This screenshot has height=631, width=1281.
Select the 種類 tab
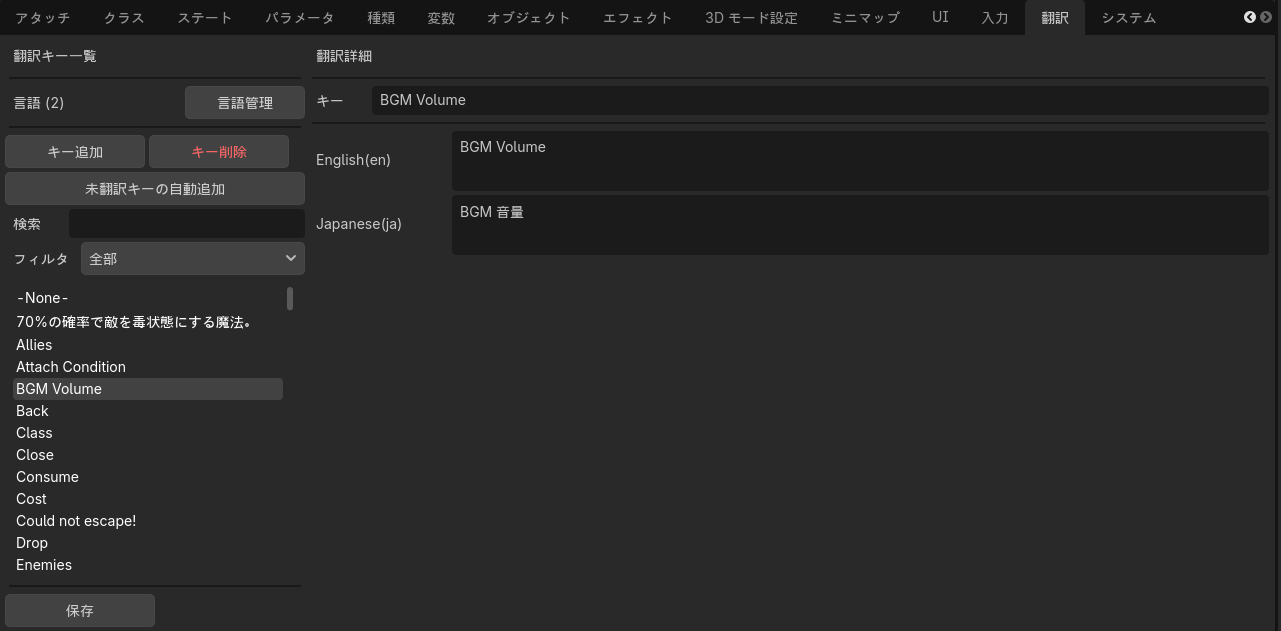(381, 17)
